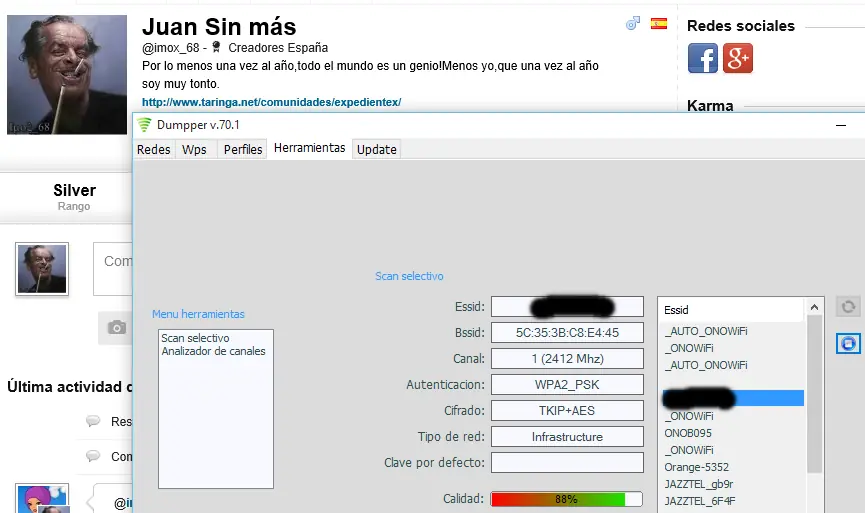
Task: Select Scan selectivo in tools menu
Action: [195, 338]
